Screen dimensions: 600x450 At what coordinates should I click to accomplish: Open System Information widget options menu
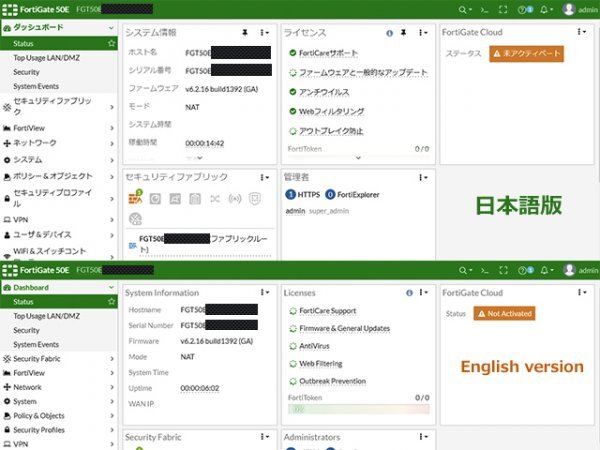pos(264,292)
